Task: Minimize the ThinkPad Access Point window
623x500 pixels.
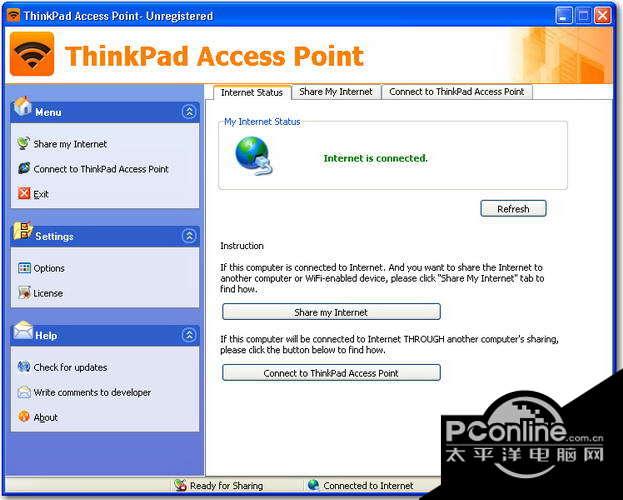Action: [x=563, y=16]
